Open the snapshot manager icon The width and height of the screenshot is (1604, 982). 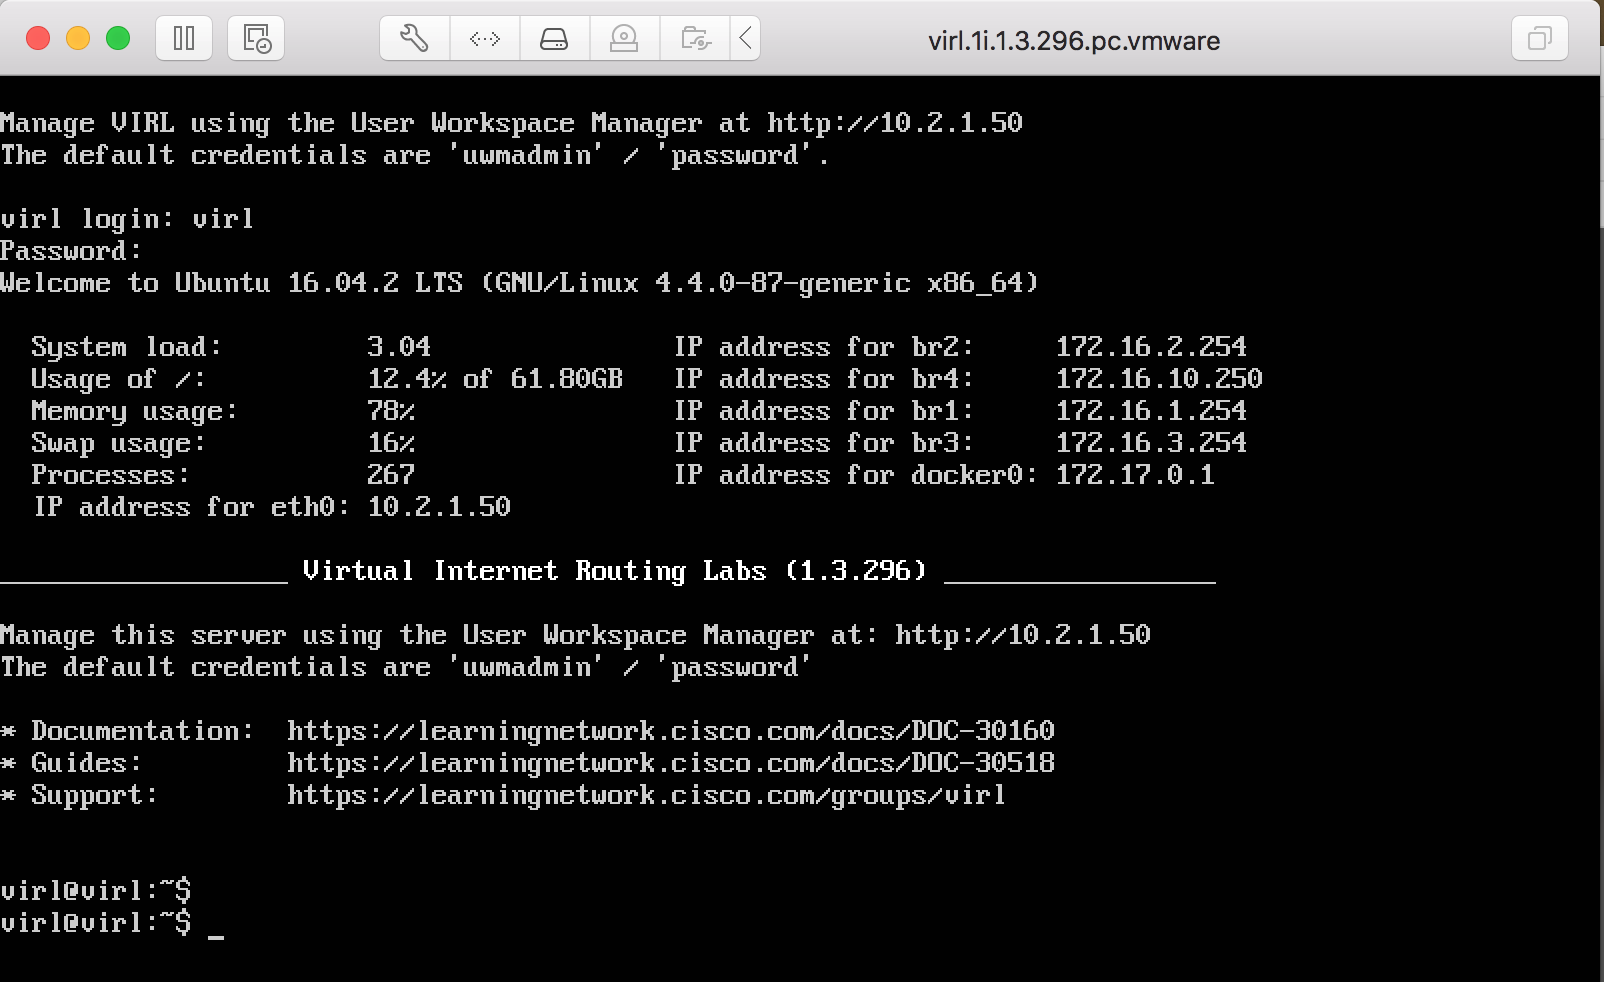[256, 39]
